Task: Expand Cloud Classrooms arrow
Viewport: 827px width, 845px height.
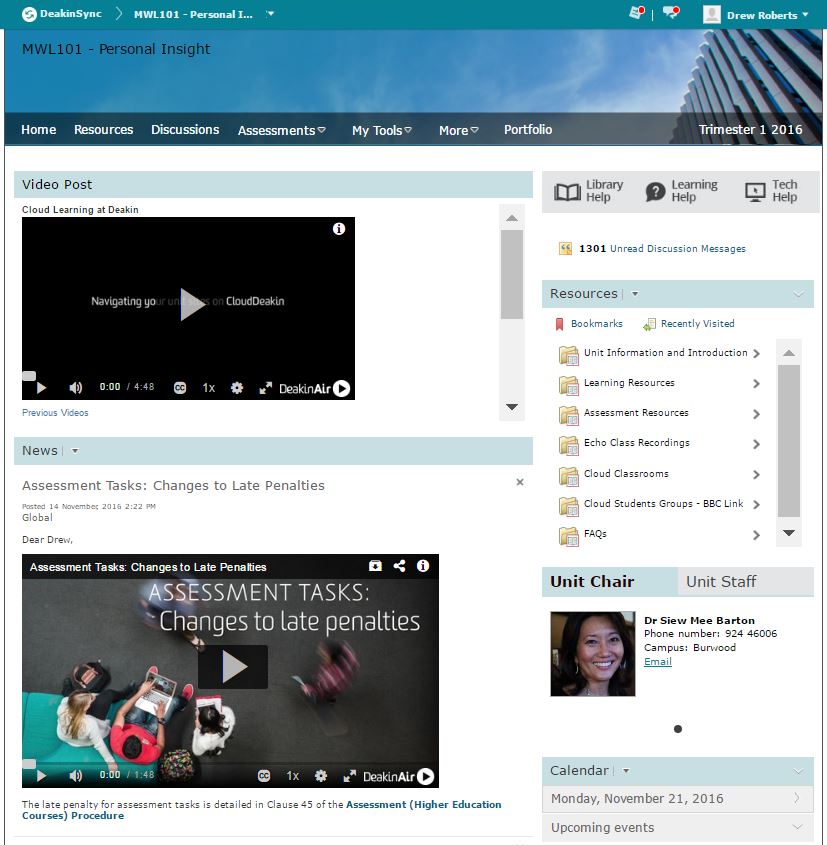Action: [756, 474]
